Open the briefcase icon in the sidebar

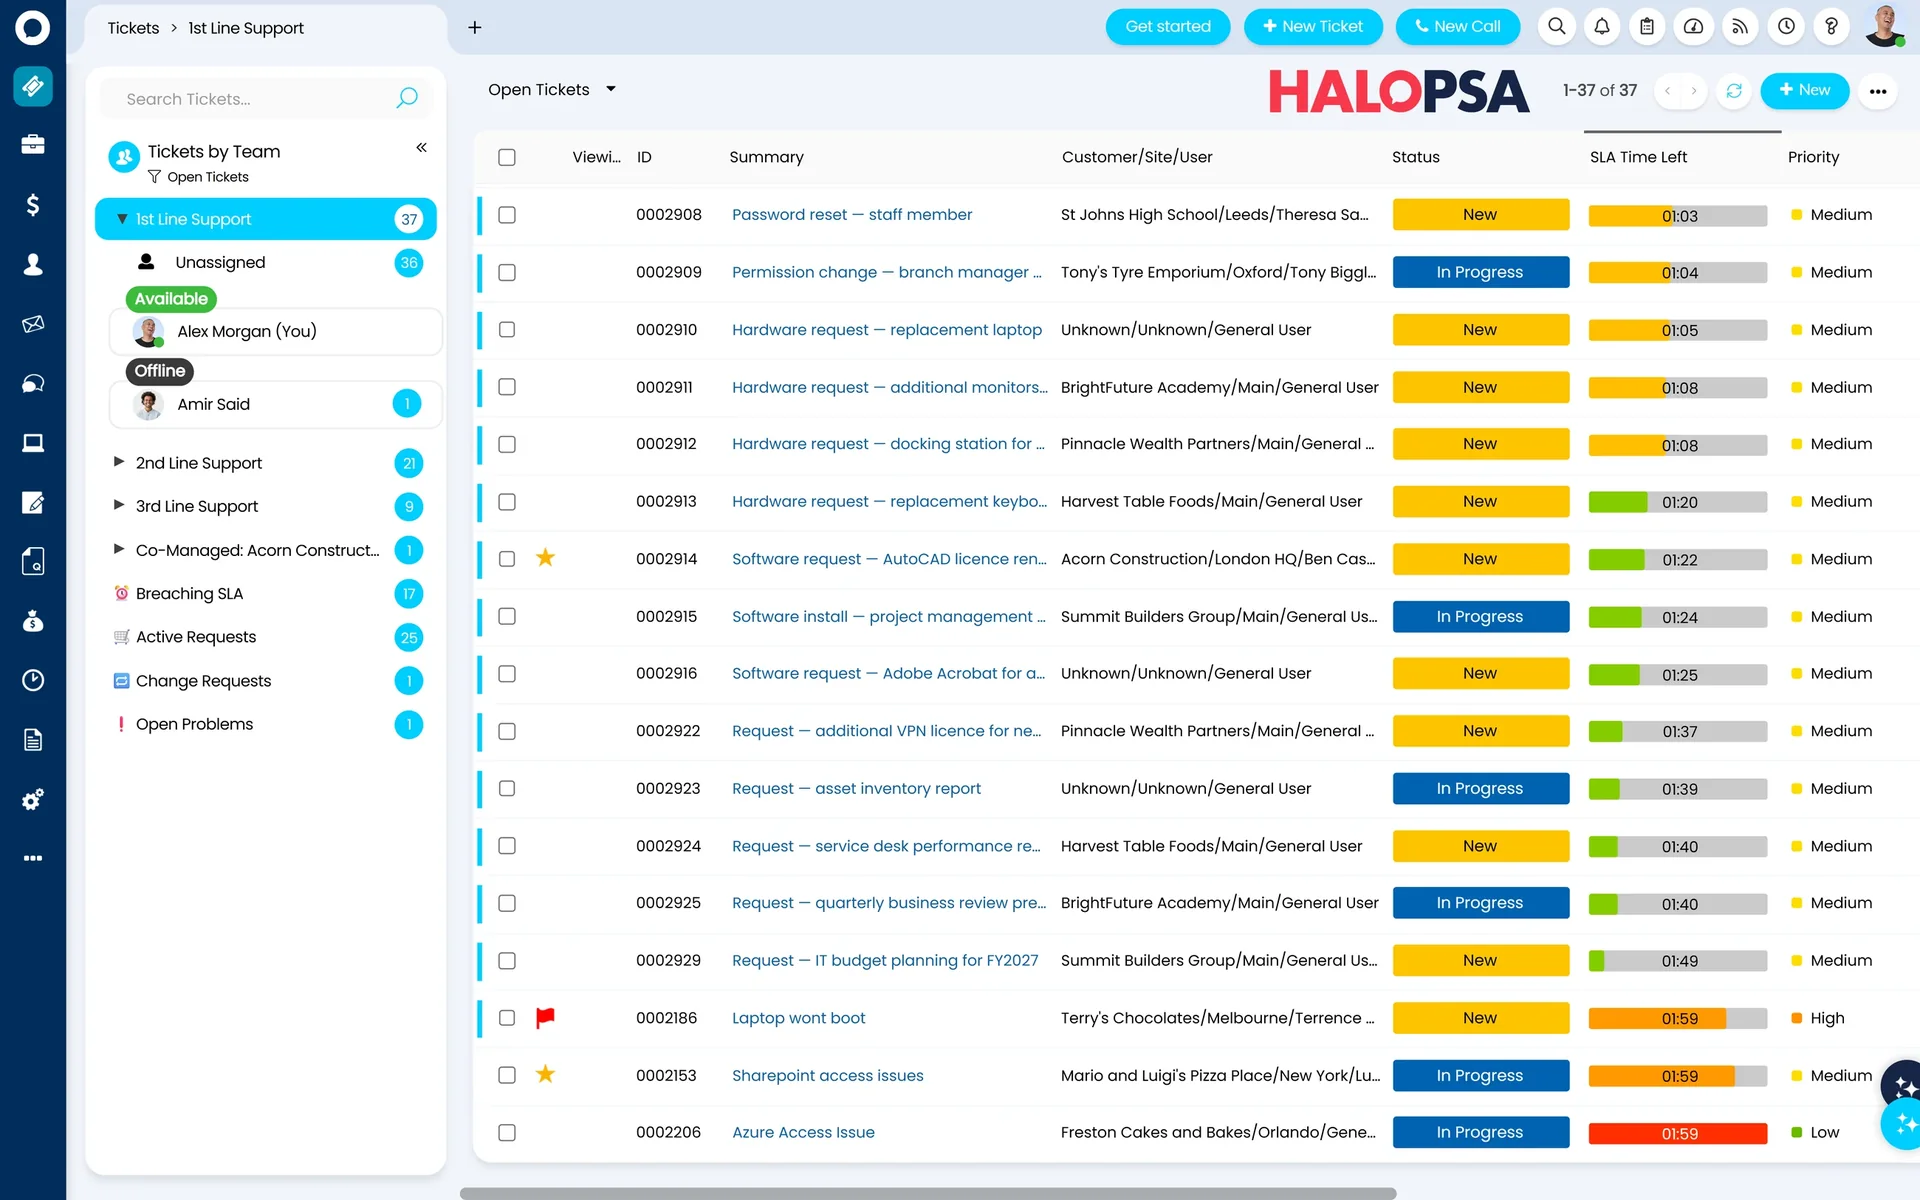(33, 145)
